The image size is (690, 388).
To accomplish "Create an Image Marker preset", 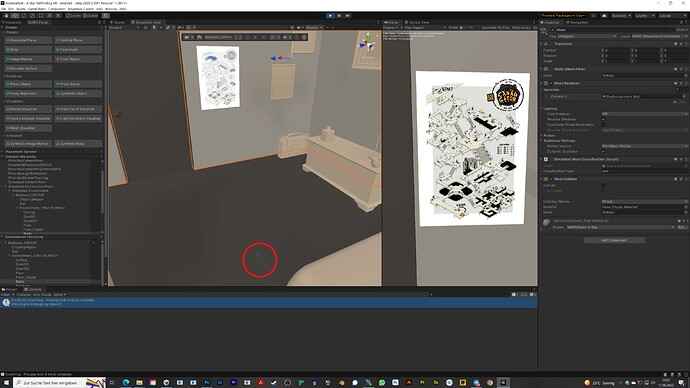I will click(x=29, y=59).
